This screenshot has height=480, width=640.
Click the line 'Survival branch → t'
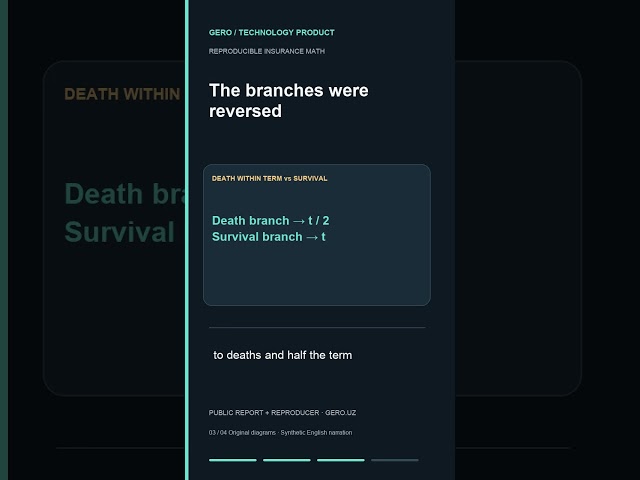269,237
